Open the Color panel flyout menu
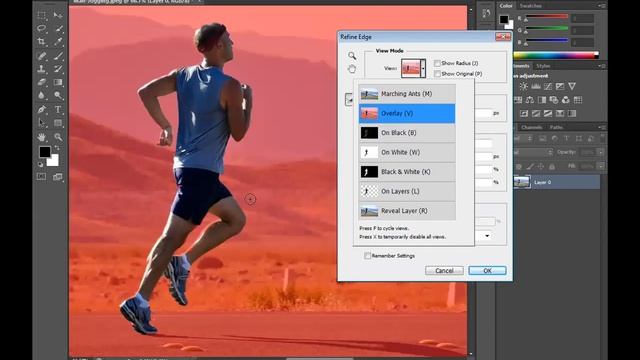 (602, 6)
